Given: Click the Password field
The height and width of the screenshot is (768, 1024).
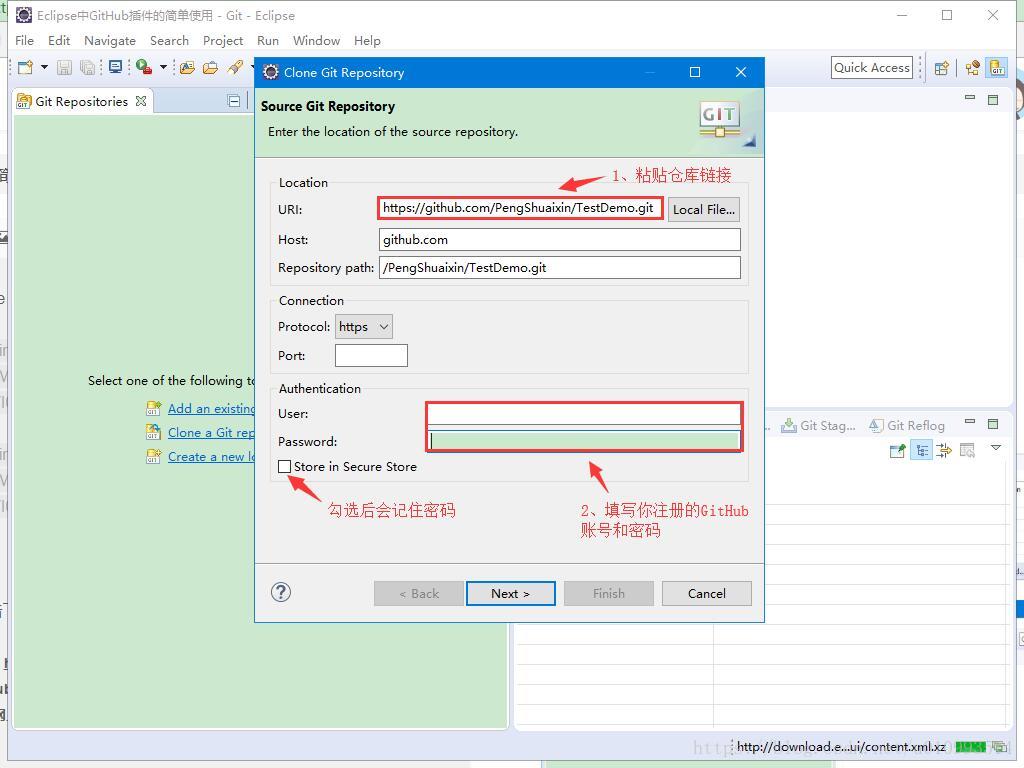Looking at the screenshot, I should pos(584,441).
